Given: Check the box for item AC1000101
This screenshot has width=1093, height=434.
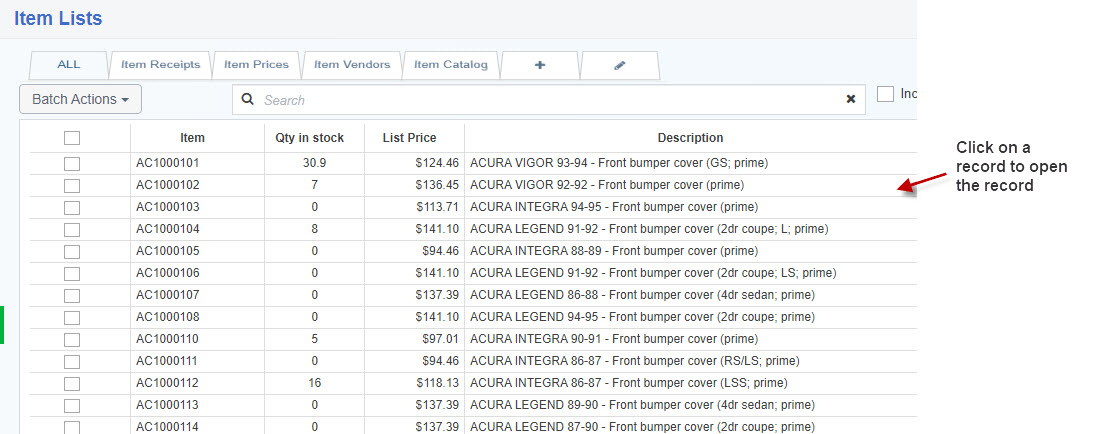Looking at the screenshot, I should click(x=72, y=163).
